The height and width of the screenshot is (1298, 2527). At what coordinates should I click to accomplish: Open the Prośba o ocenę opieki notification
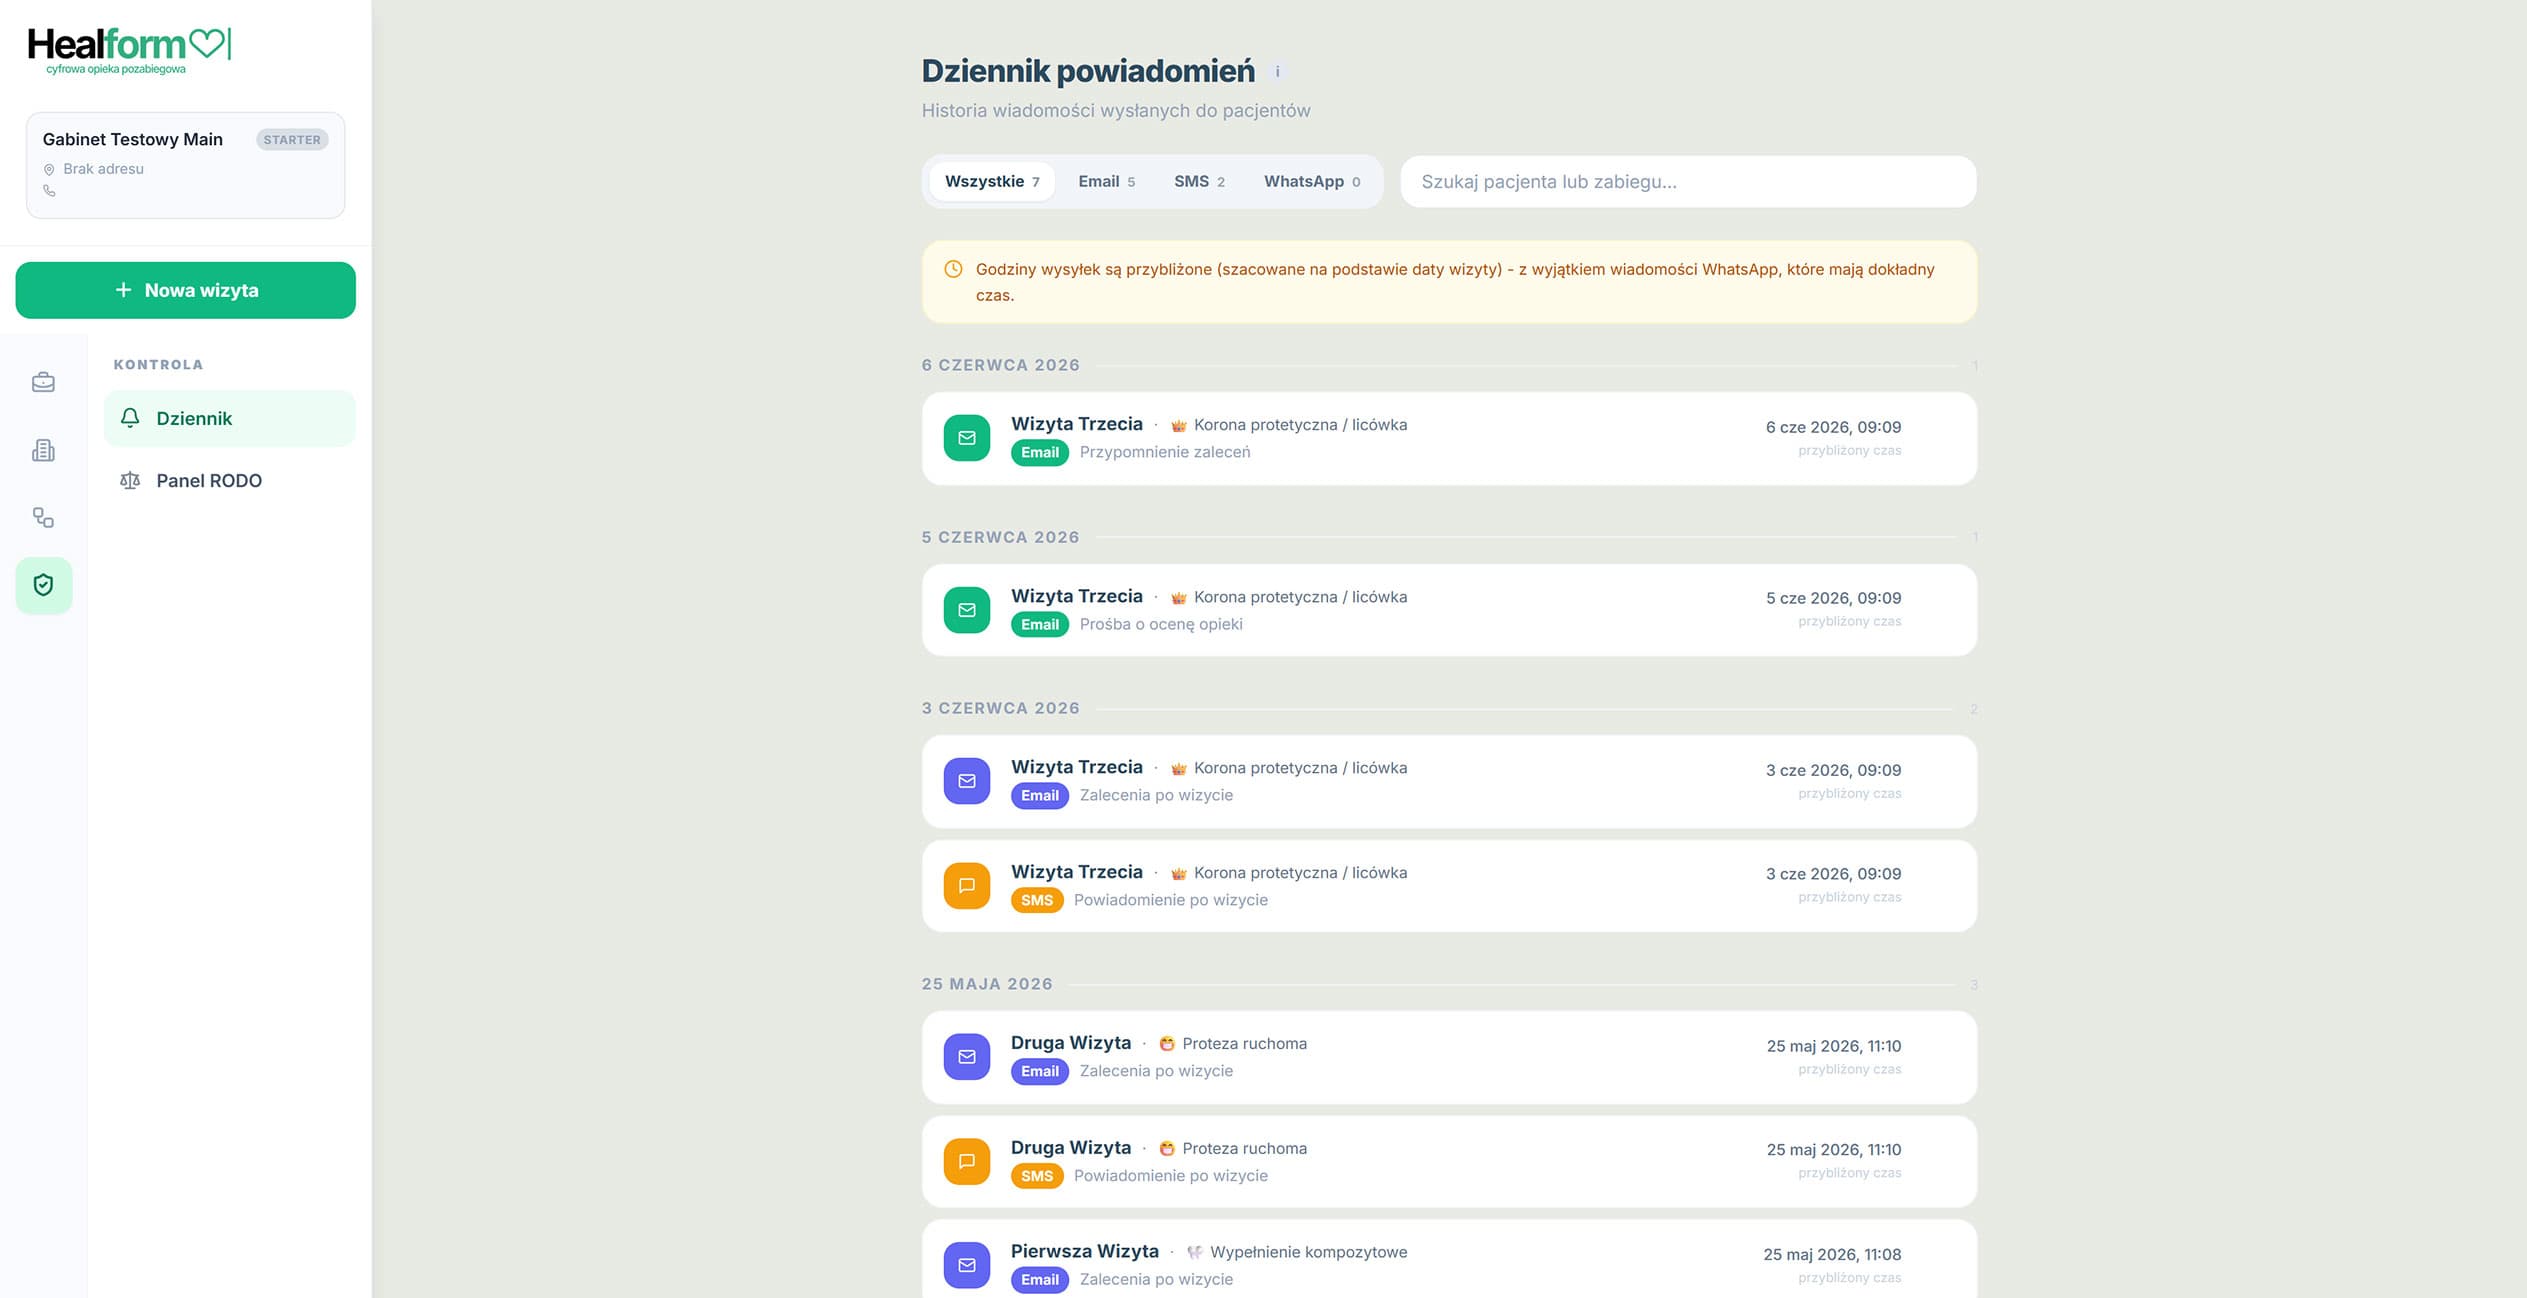[x=1449, y=610]
